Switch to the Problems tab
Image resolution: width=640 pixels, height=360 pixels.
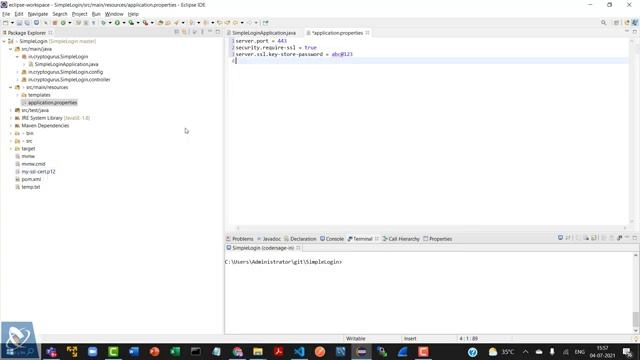[240, 239]
